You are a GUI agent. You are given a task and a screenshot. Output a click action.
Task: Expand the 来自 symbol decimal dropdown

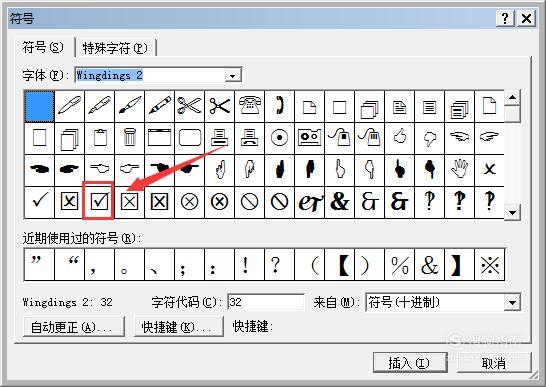tap(512, 302)
